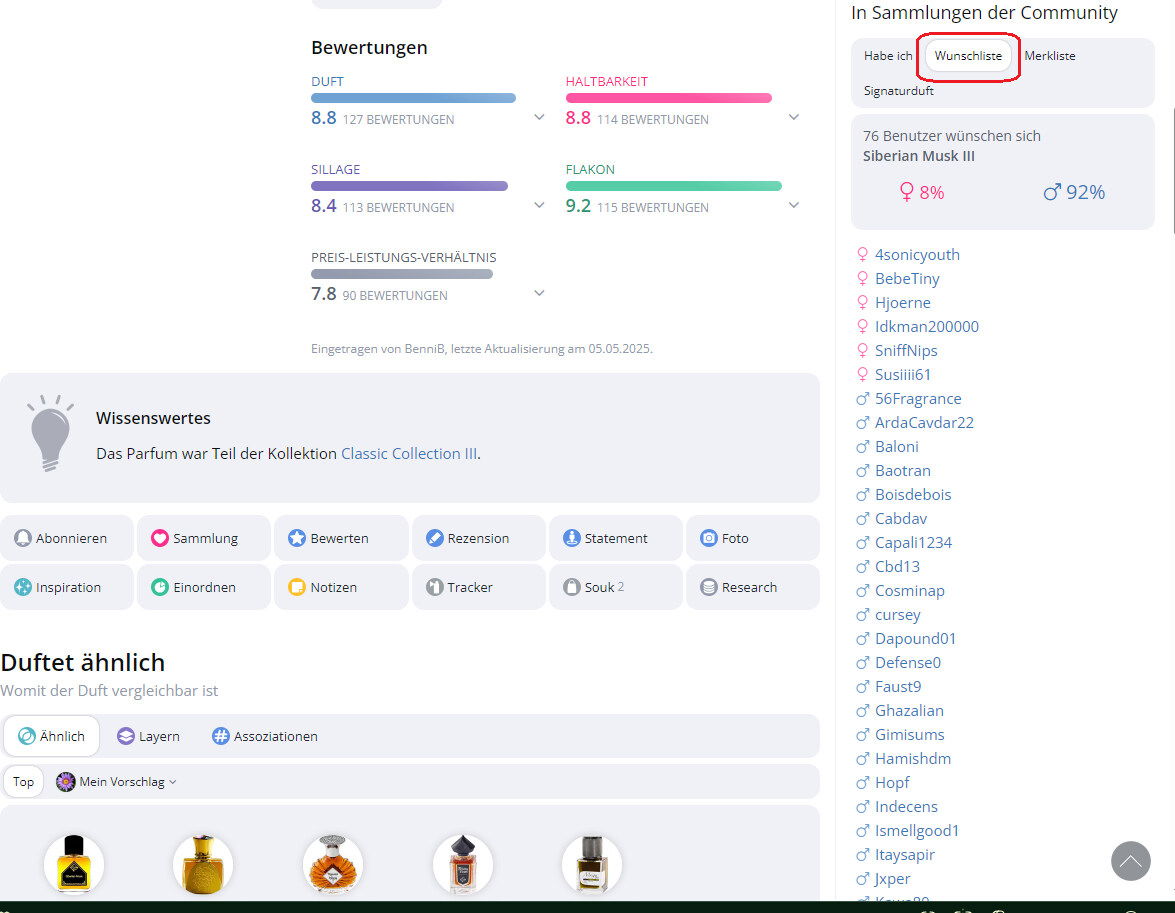Expand the Duft rating details chevron

click(x=539, y=117)
